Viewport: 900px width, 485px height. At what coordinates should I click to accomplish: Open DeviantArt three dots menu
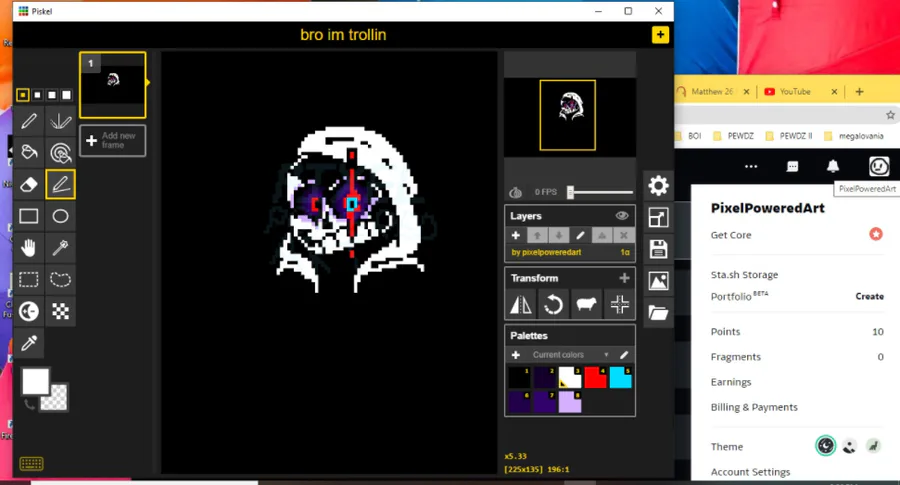click(x=751, y=166)
